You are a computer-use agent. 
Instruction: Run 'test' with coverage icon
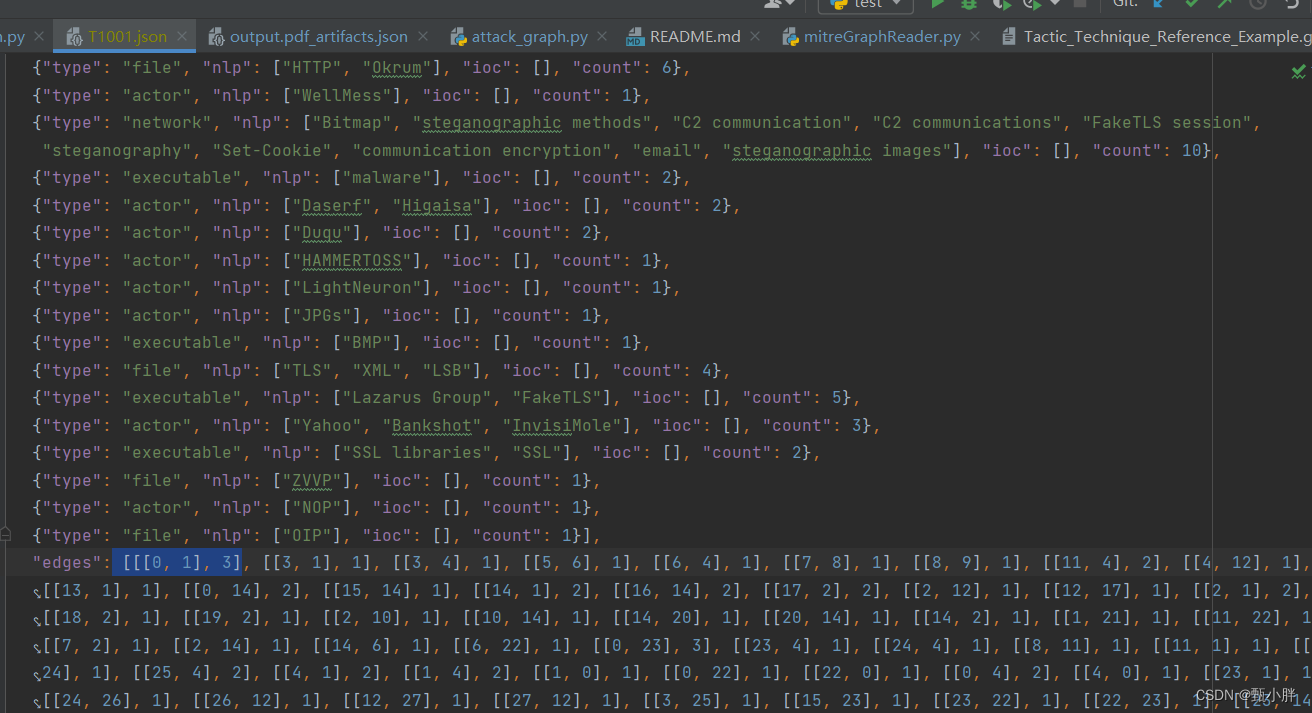(1000, 4)
